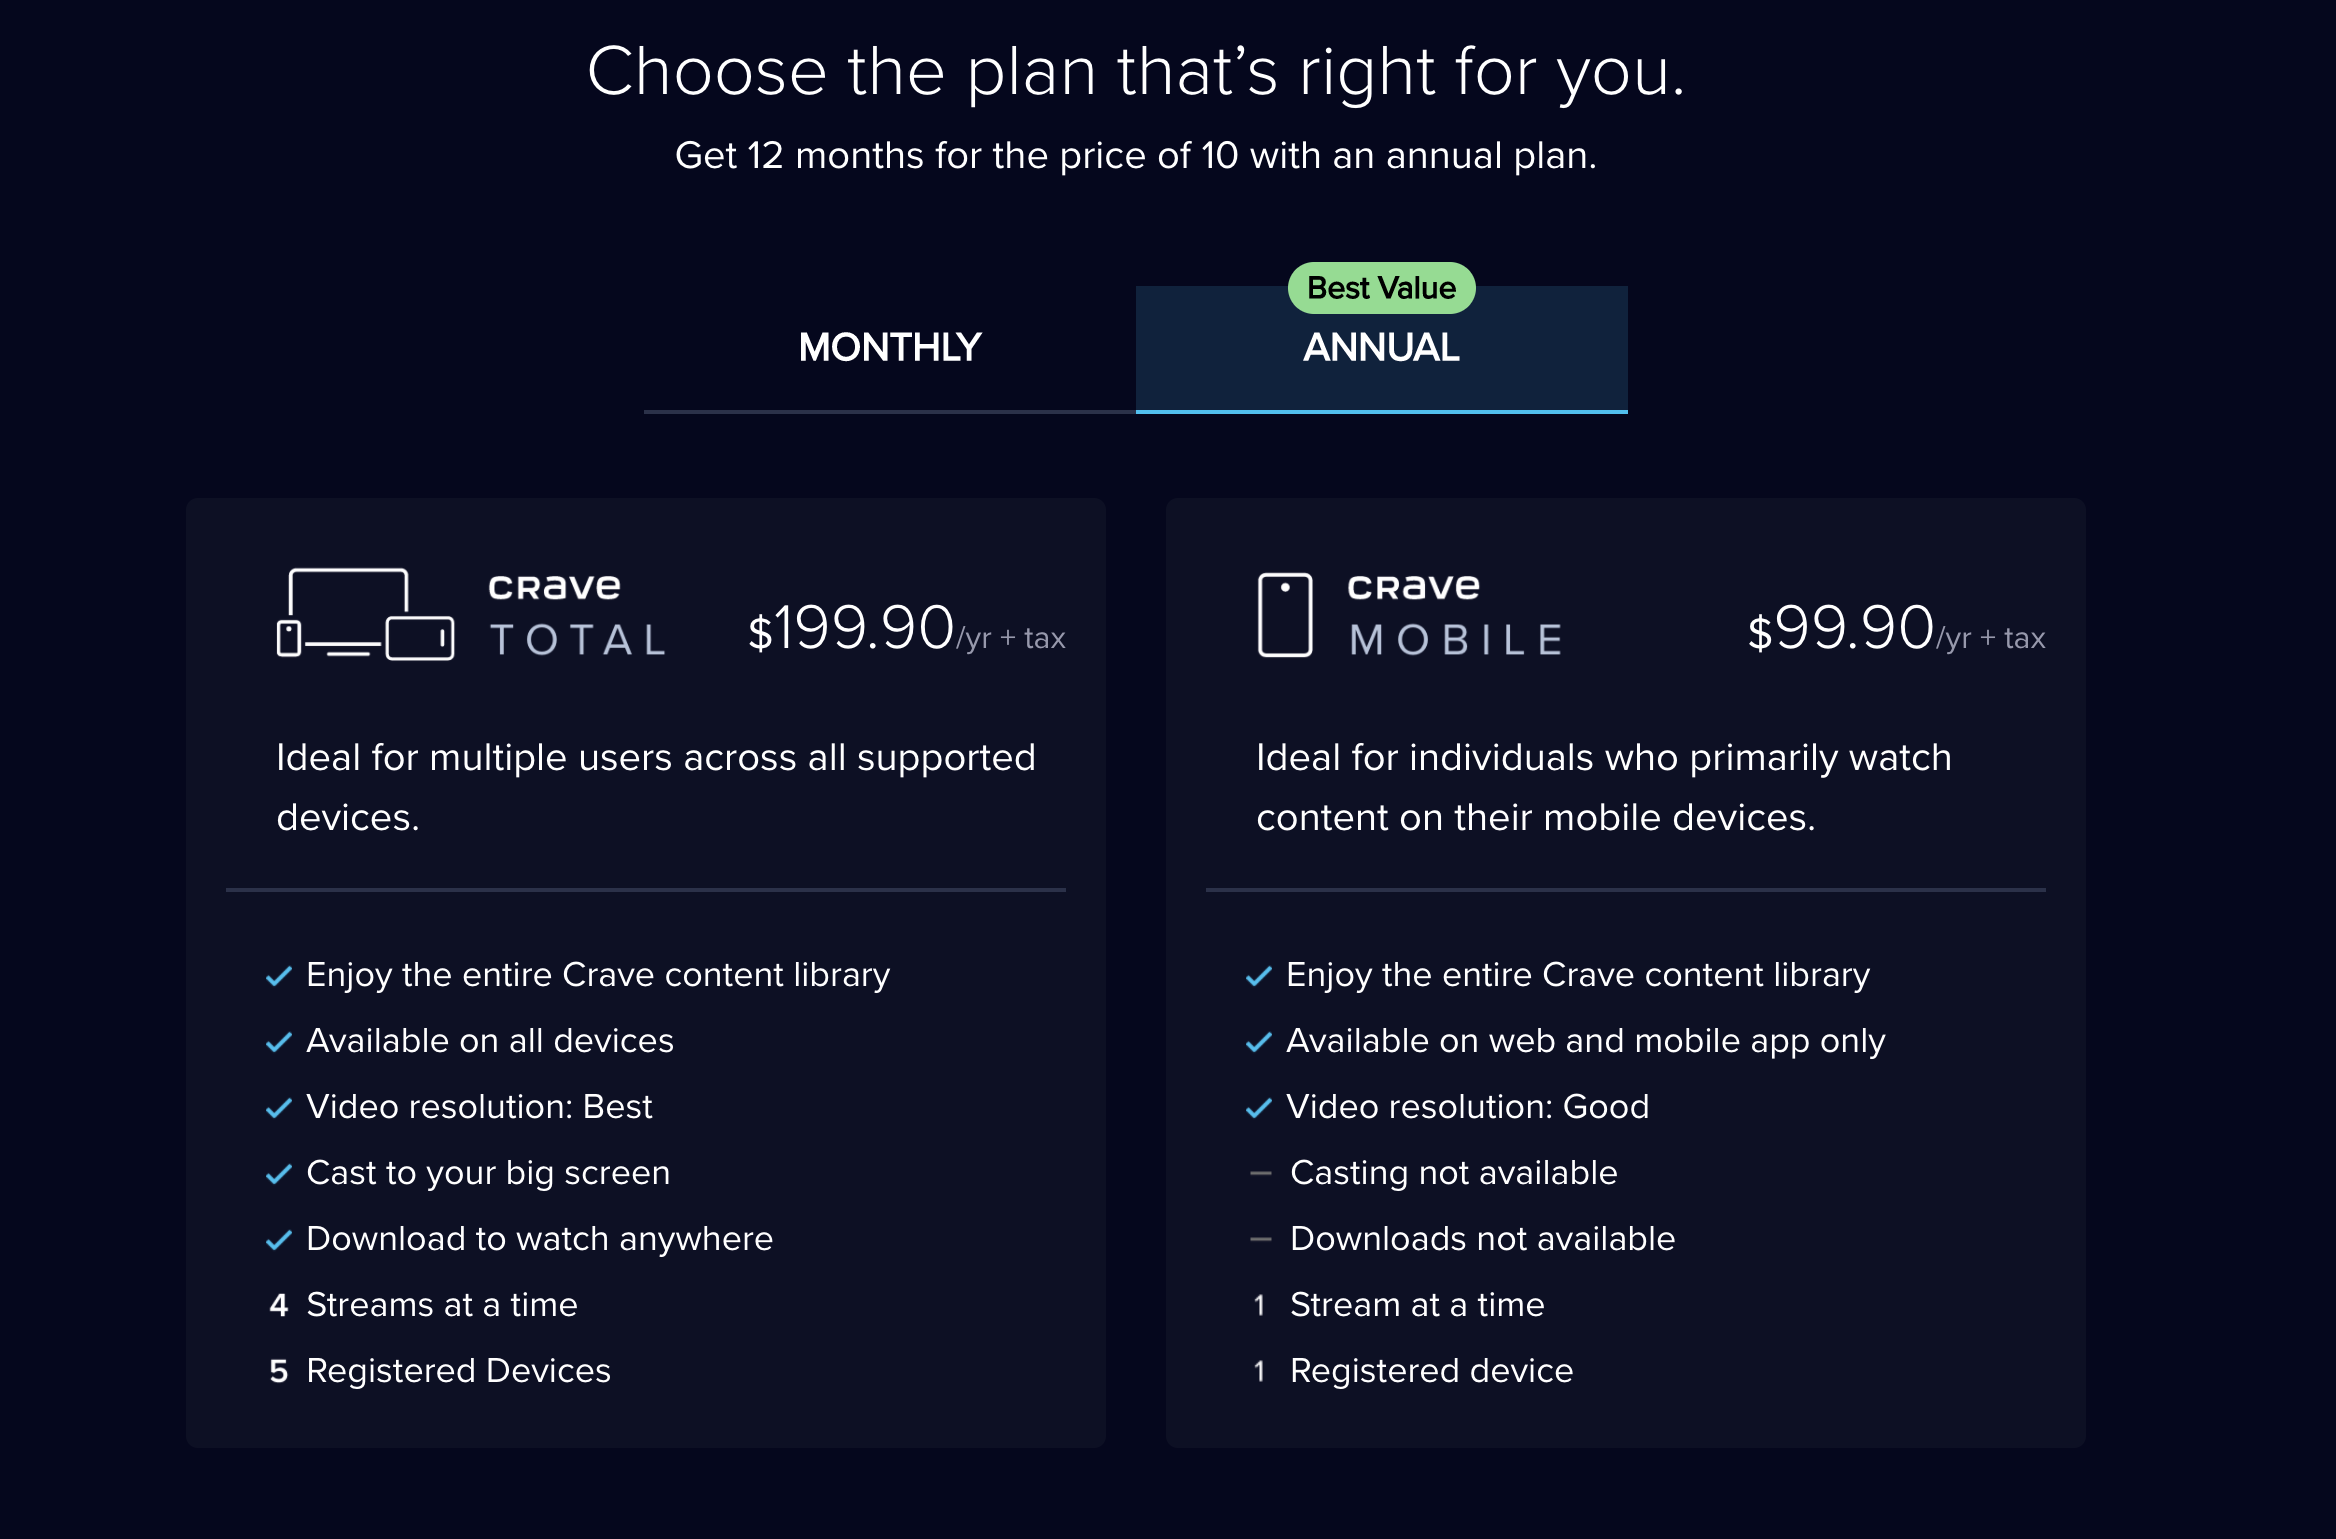Click the Best Value green badge
This screenshot has width=2336, height=1539.
pos(1381,288)
